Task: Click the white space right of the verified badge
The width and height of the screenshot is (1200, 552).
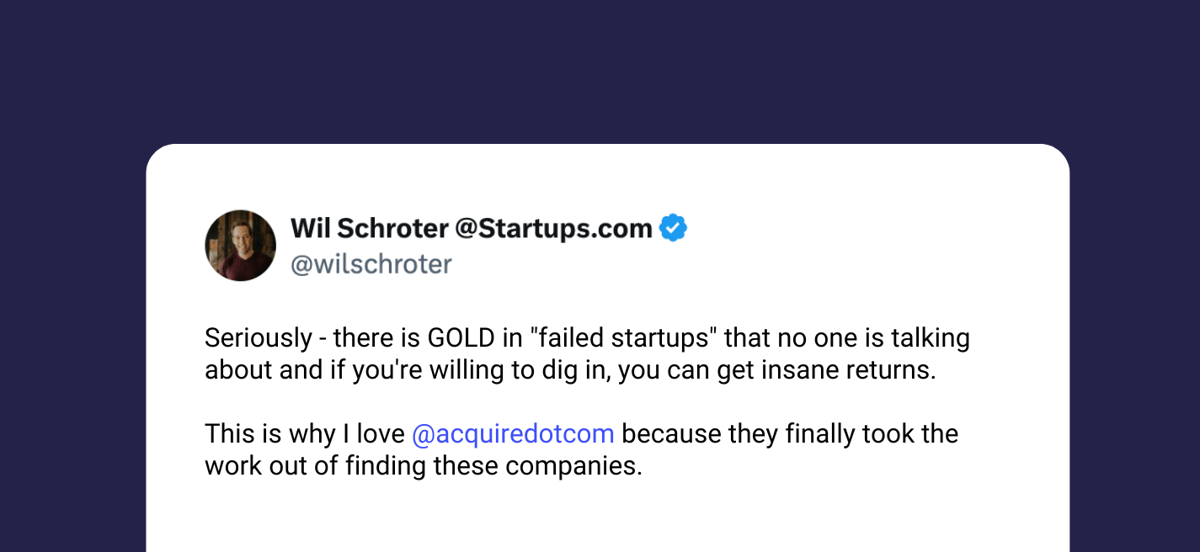Action: [870, 230]
